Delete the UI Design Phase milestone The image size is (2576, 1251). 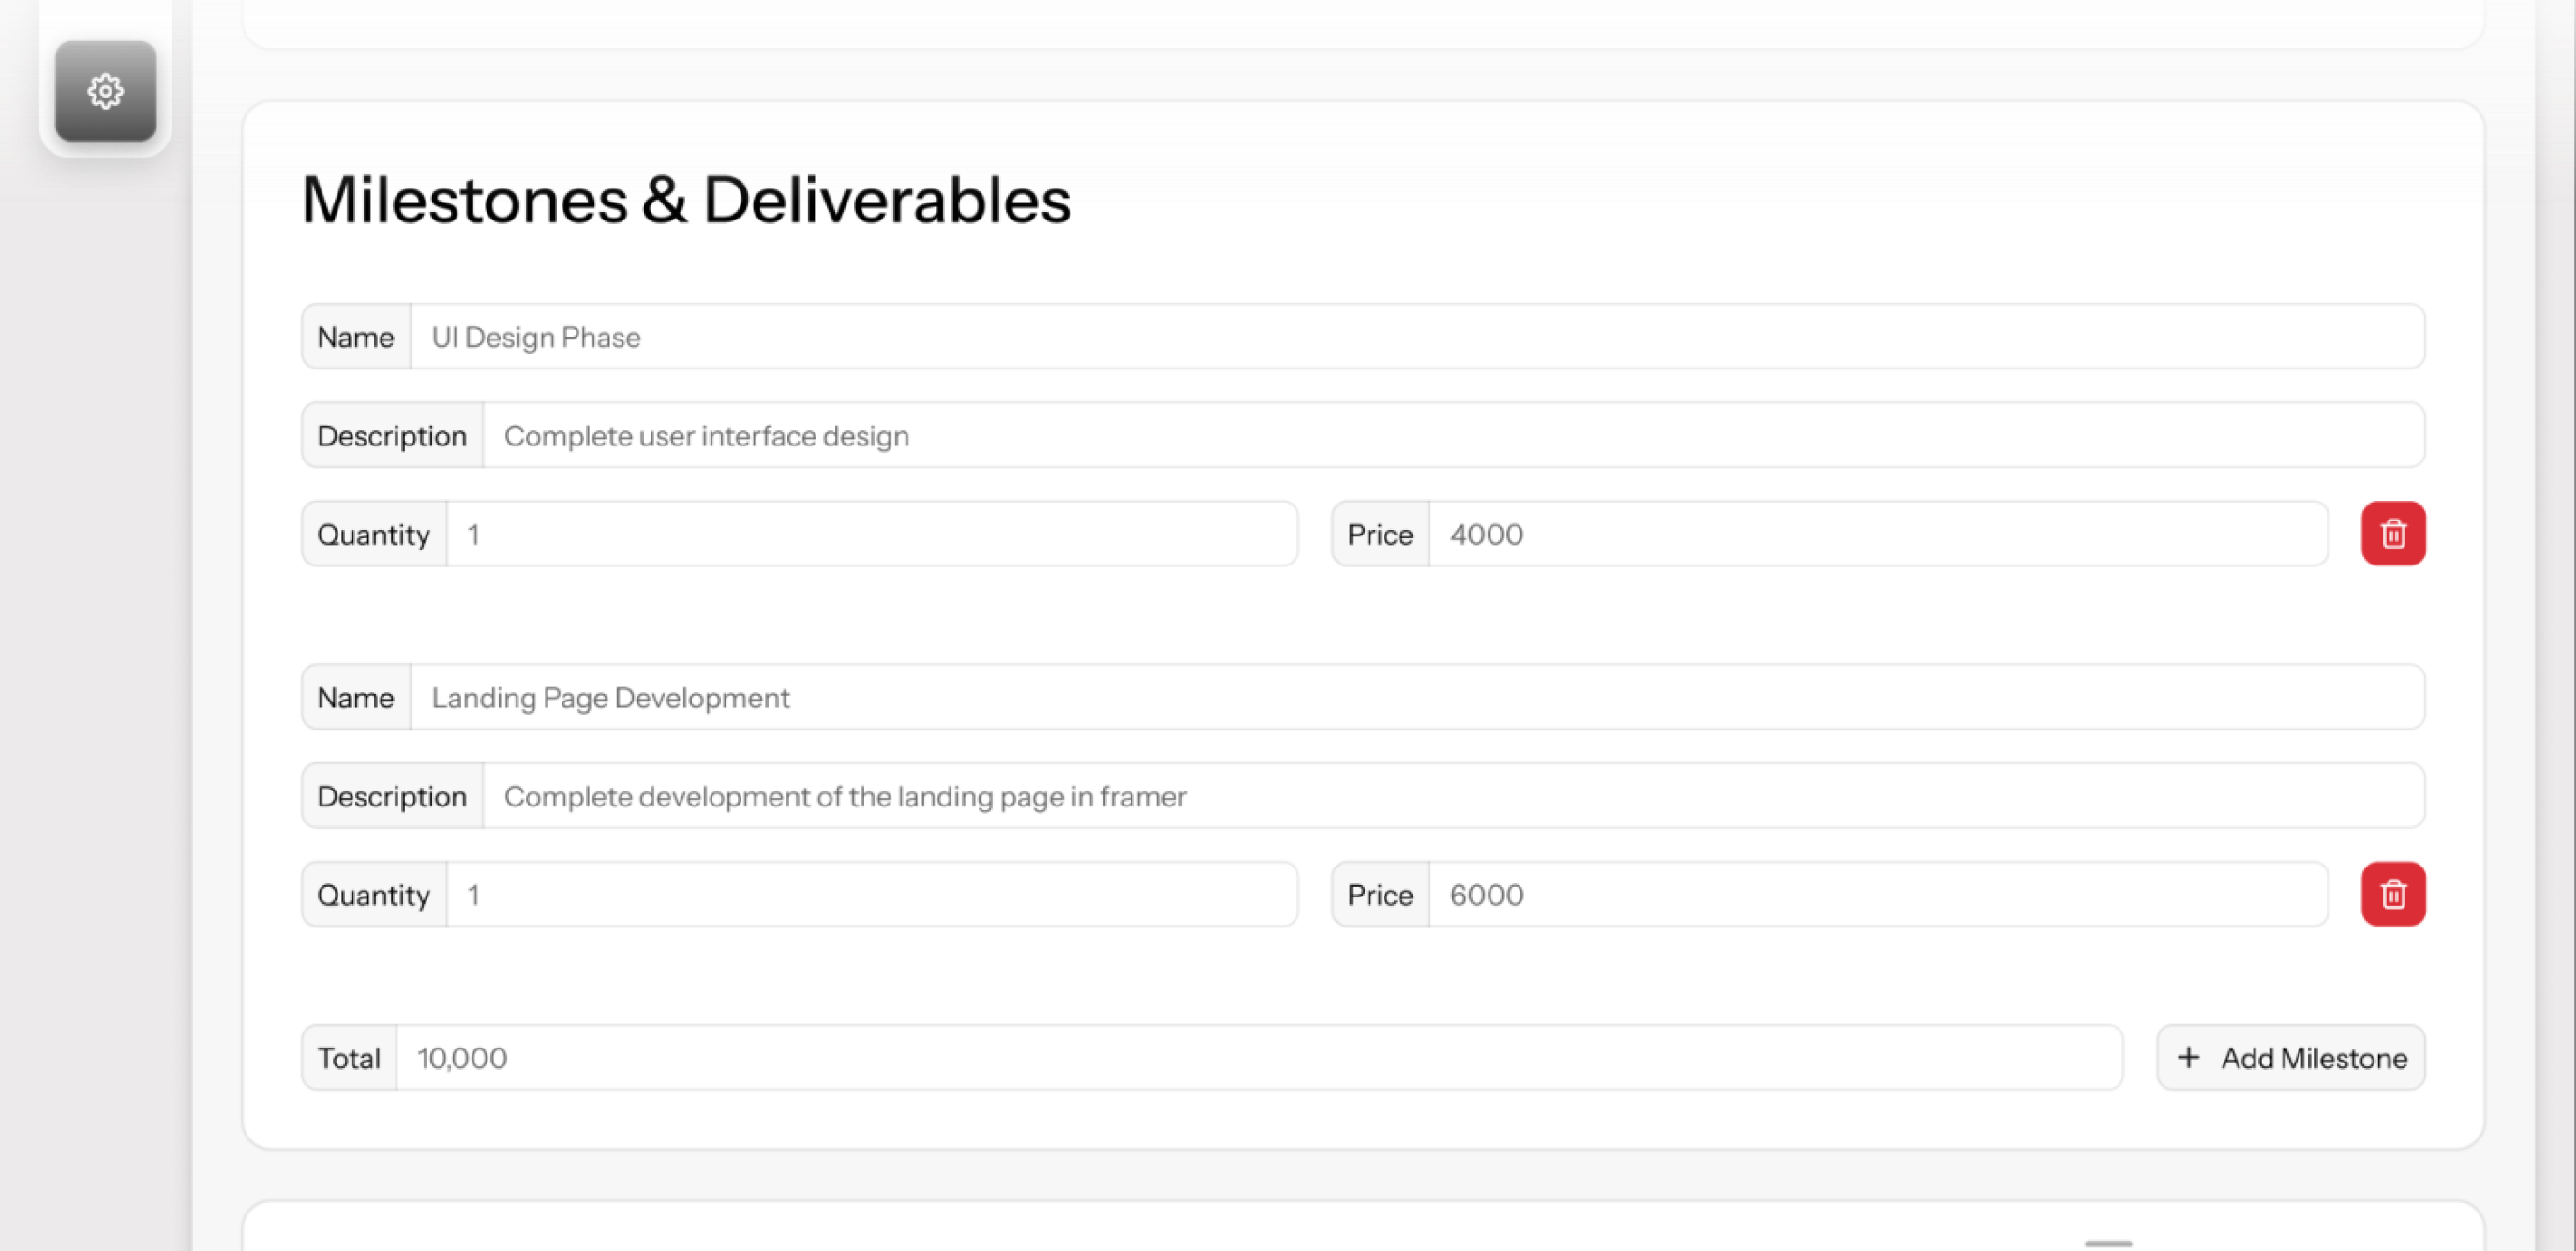tap(2393, 534)
